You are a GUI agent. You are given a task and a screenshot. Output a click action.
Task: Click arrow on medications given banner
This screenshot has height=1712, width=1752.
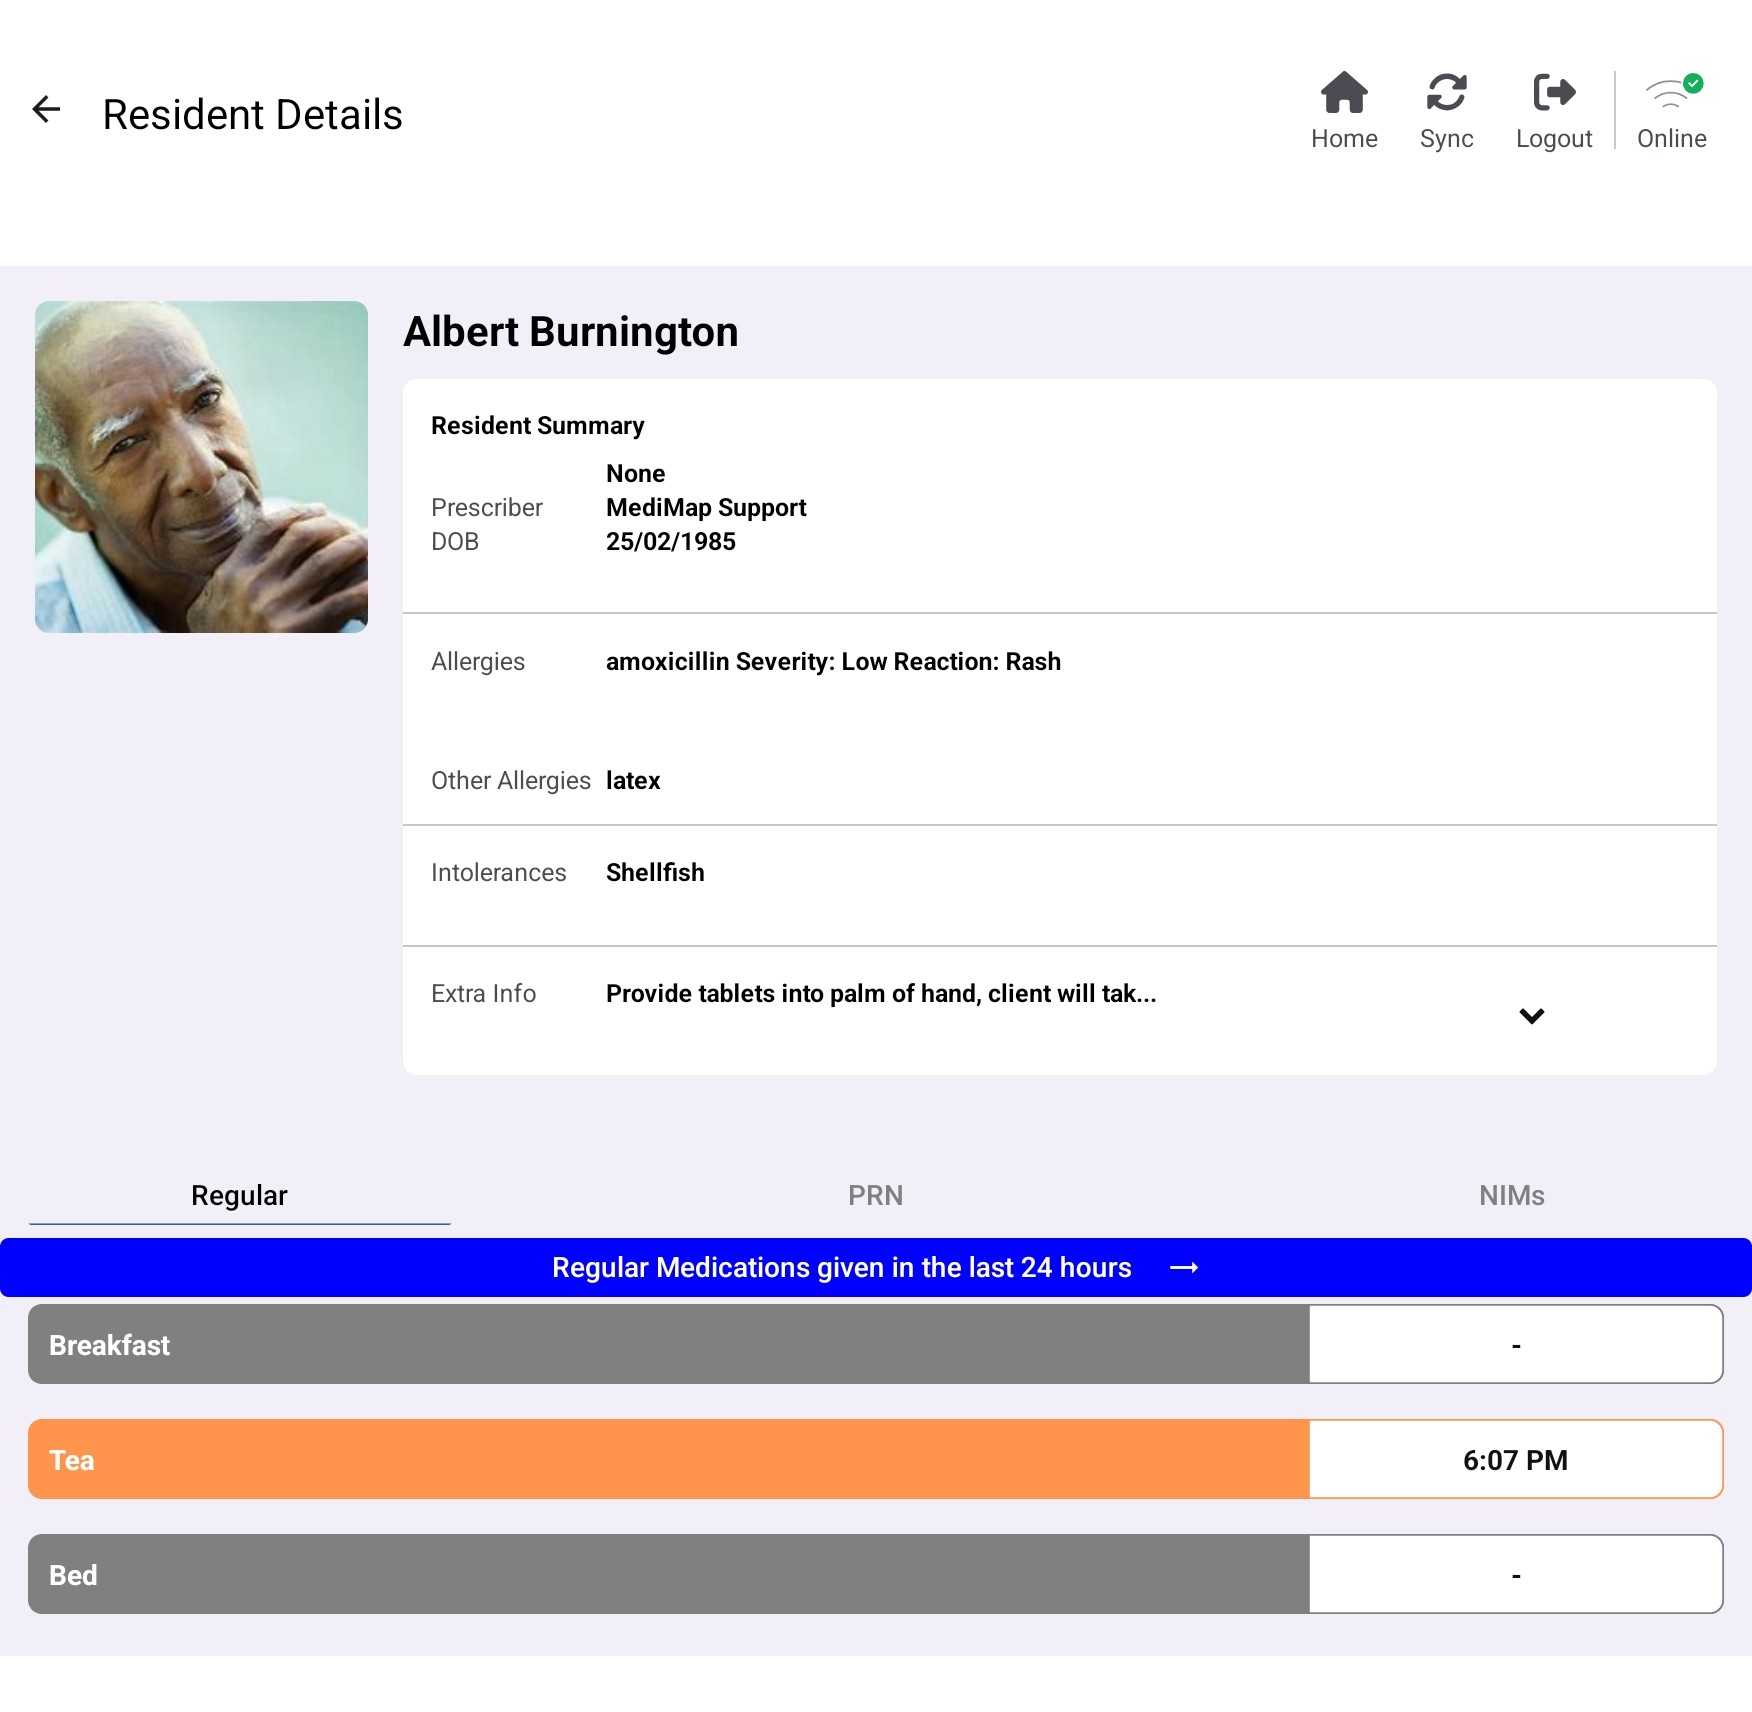(1184, 1268)
